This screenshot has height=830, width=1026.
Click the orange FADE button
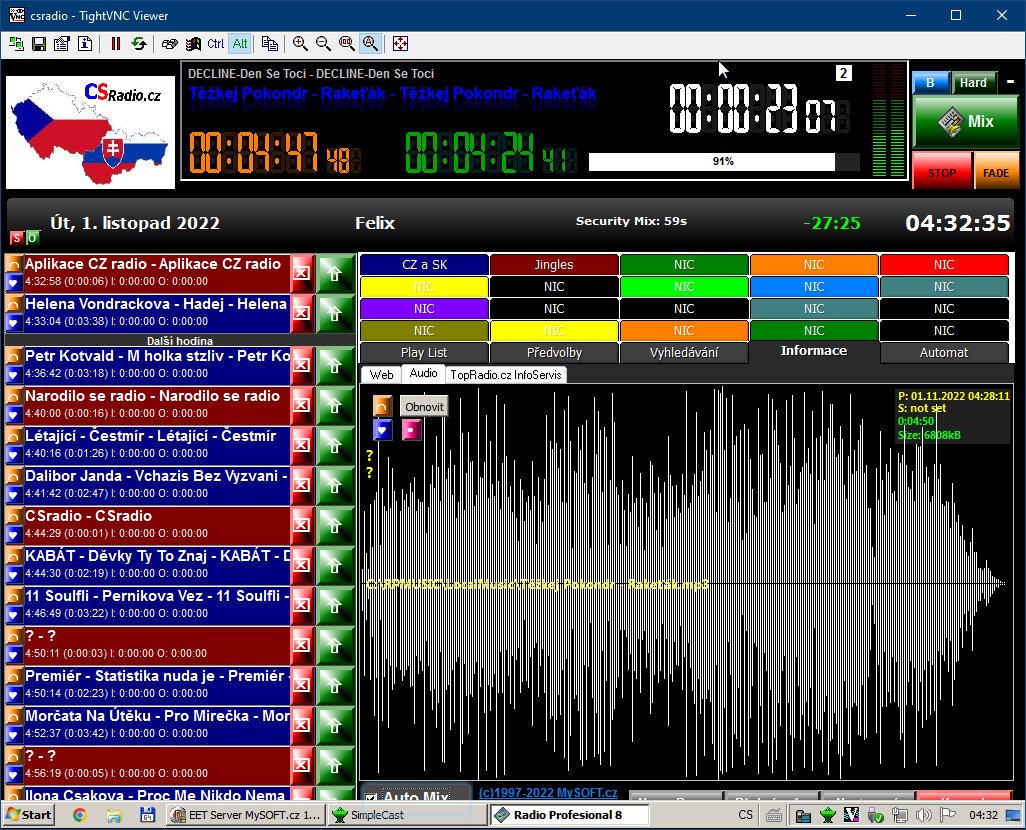pos(996,171)
